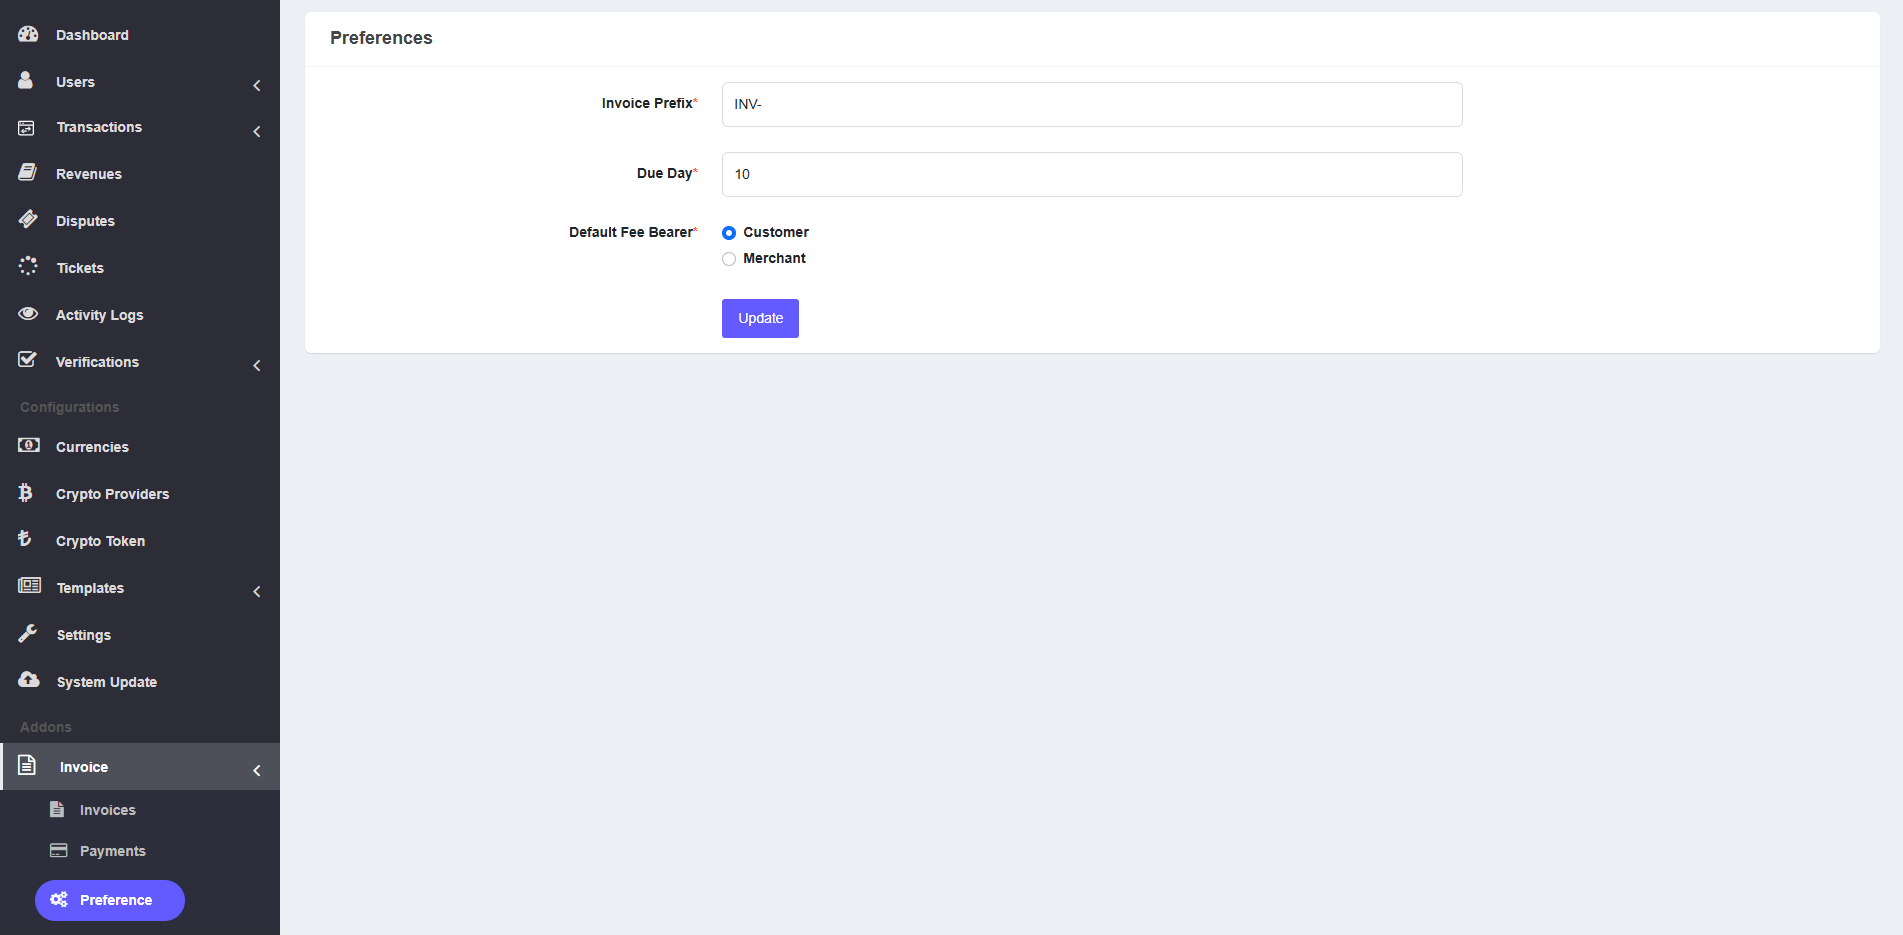Focus the Due Day input field
This screenshot has height=935, width=1903.
click(1091, 174)
